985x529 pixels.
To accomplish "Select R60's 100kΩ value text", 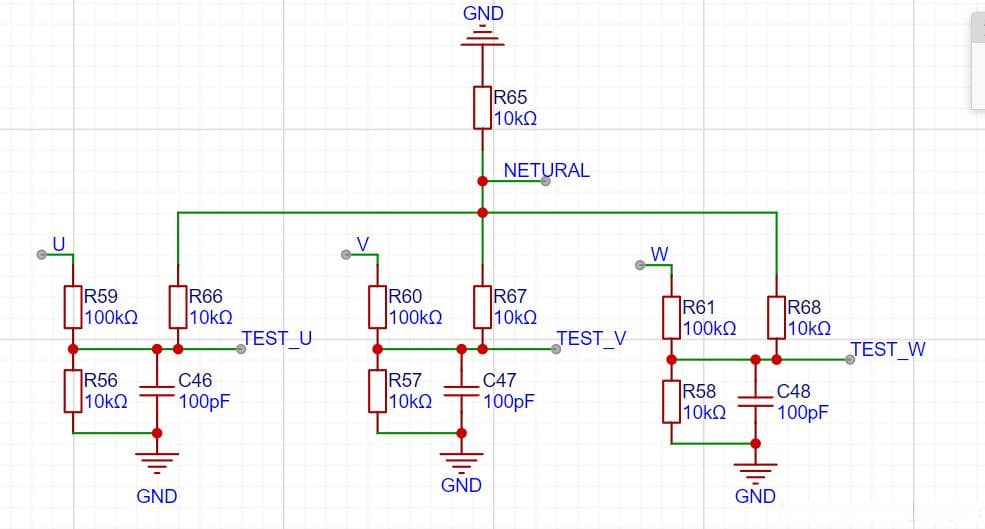I will 415,317.
